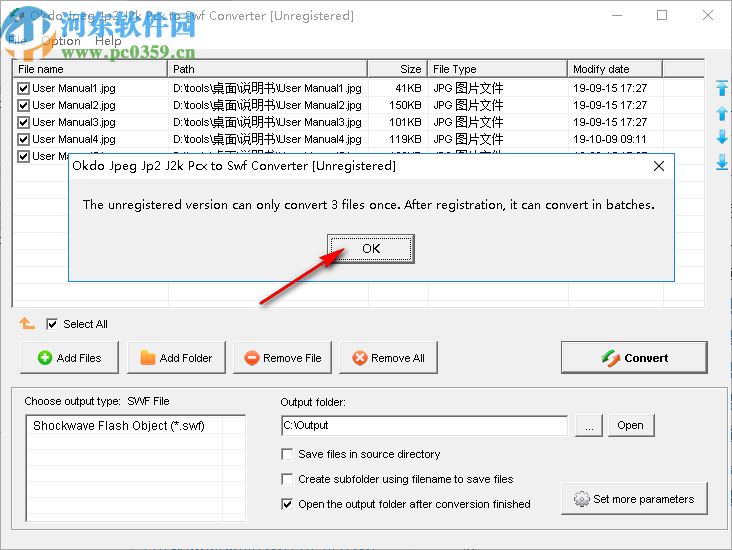Move selected file up arrow icon
732x550 pixels.
coord(722,113)
